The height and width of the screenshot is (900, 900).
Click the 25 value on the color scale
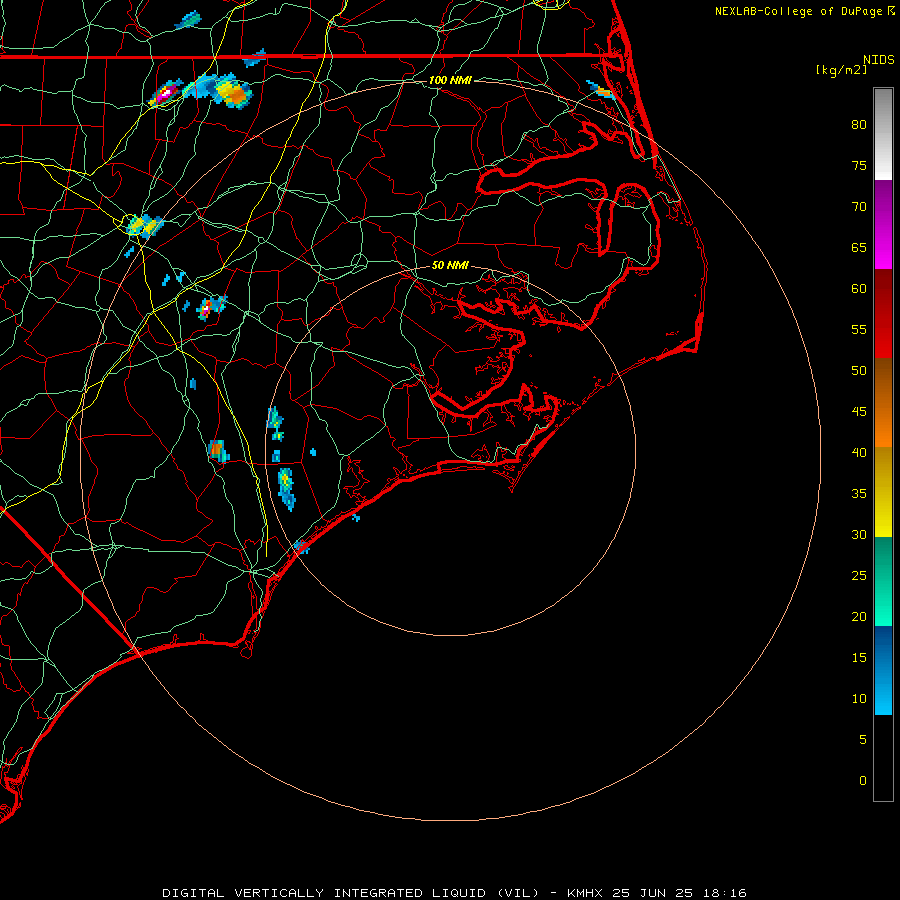[859, 576]
